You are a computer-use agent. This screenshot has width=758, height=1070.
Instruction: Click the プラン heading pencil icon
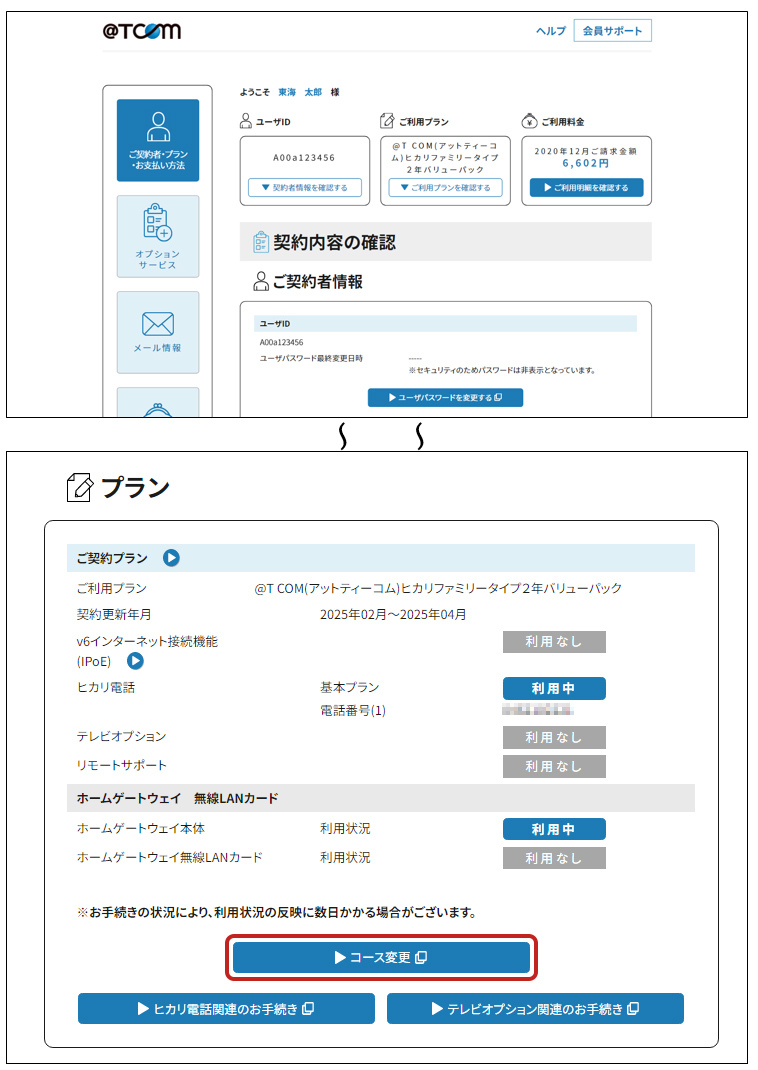(80, 487)
